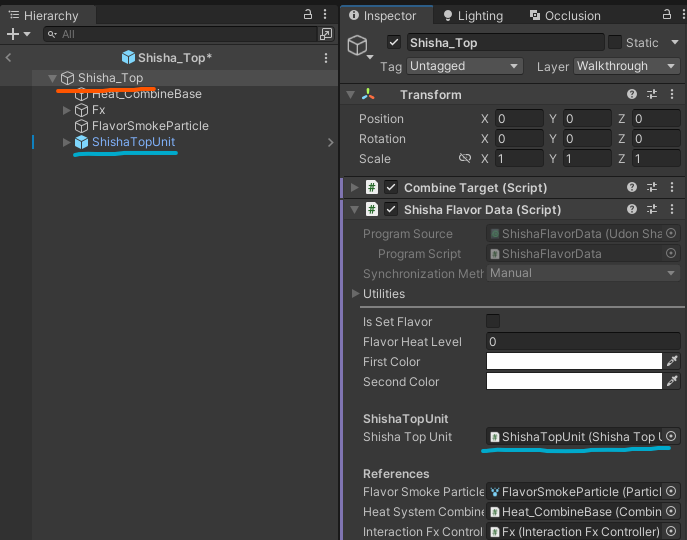Open the search-in-window icon beside search
Viewport: 687px width, 540px height.
pyautogui.click(x=326, y=34)
